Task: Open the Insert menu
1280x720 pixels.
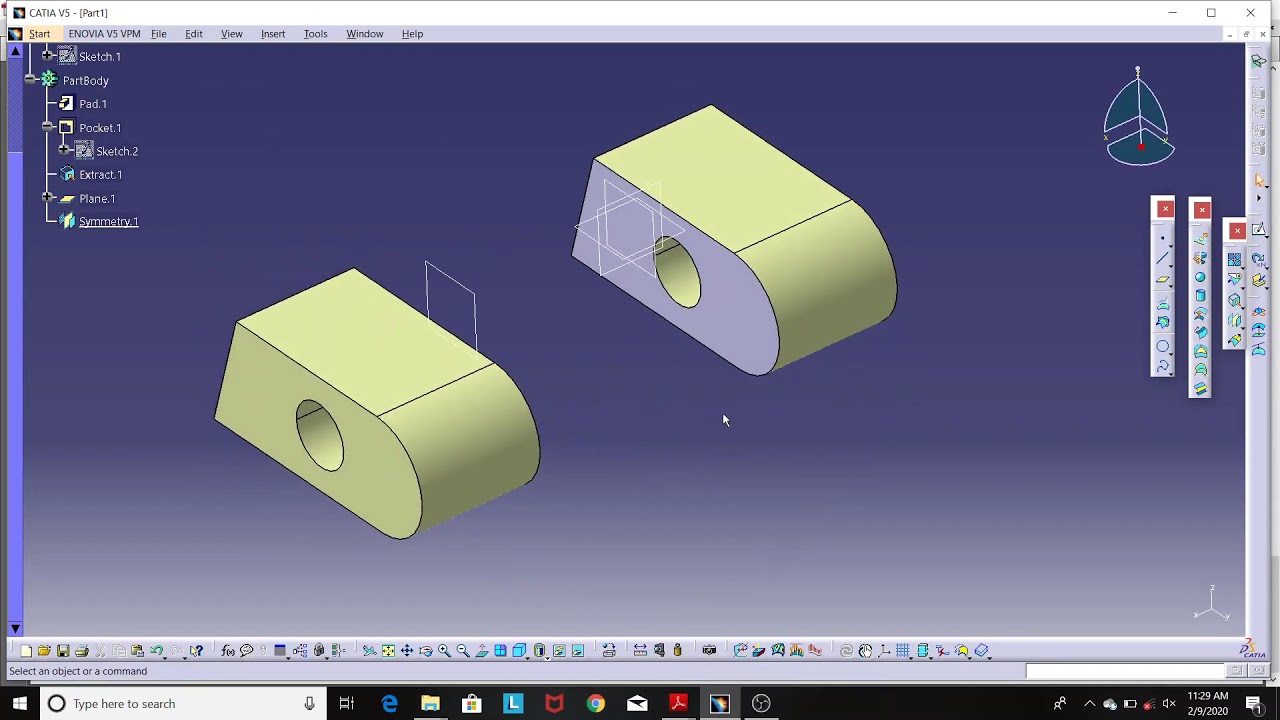Action: (x=273, y=34)
